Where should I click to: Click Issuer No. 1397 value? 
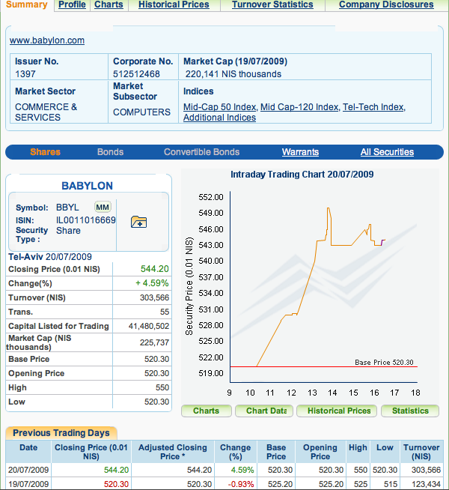pyautogui.click(x=25, y=74)
